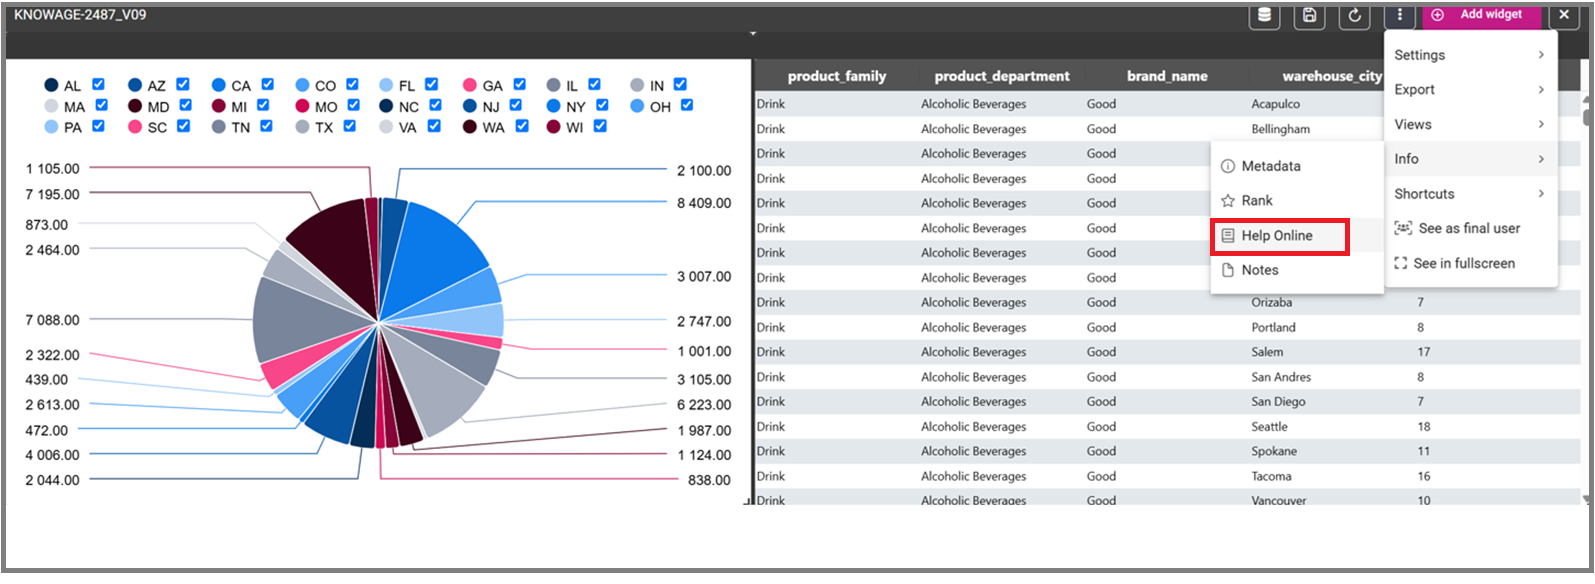This screenshot has height=584, width=1595.
Task: Expand the Settings submenu
Action: pos(1471,55)
